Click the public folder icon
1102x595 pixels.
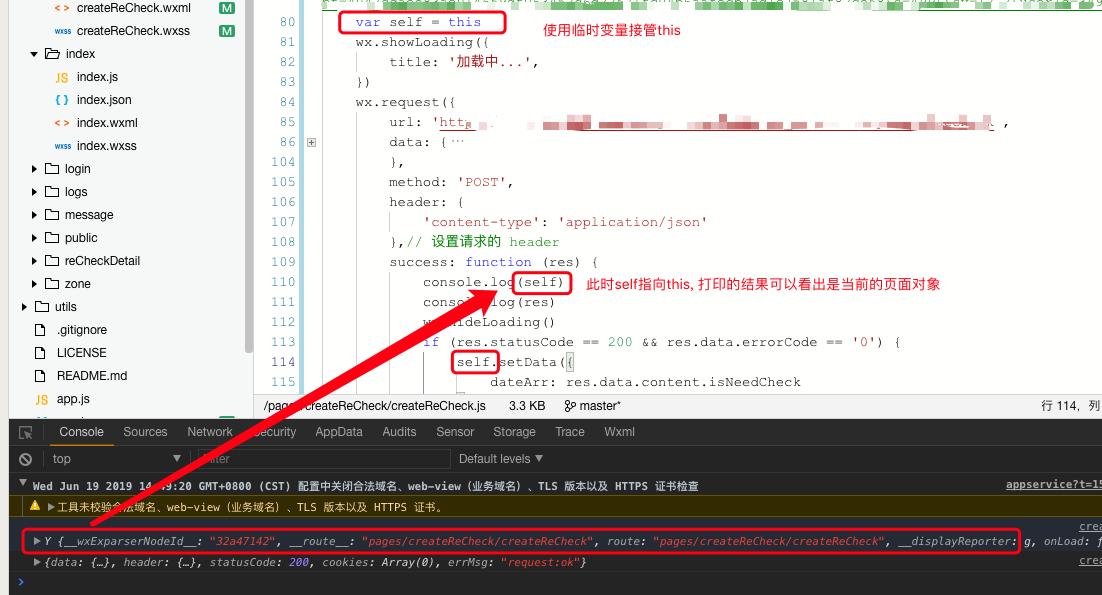click(52, 237)
